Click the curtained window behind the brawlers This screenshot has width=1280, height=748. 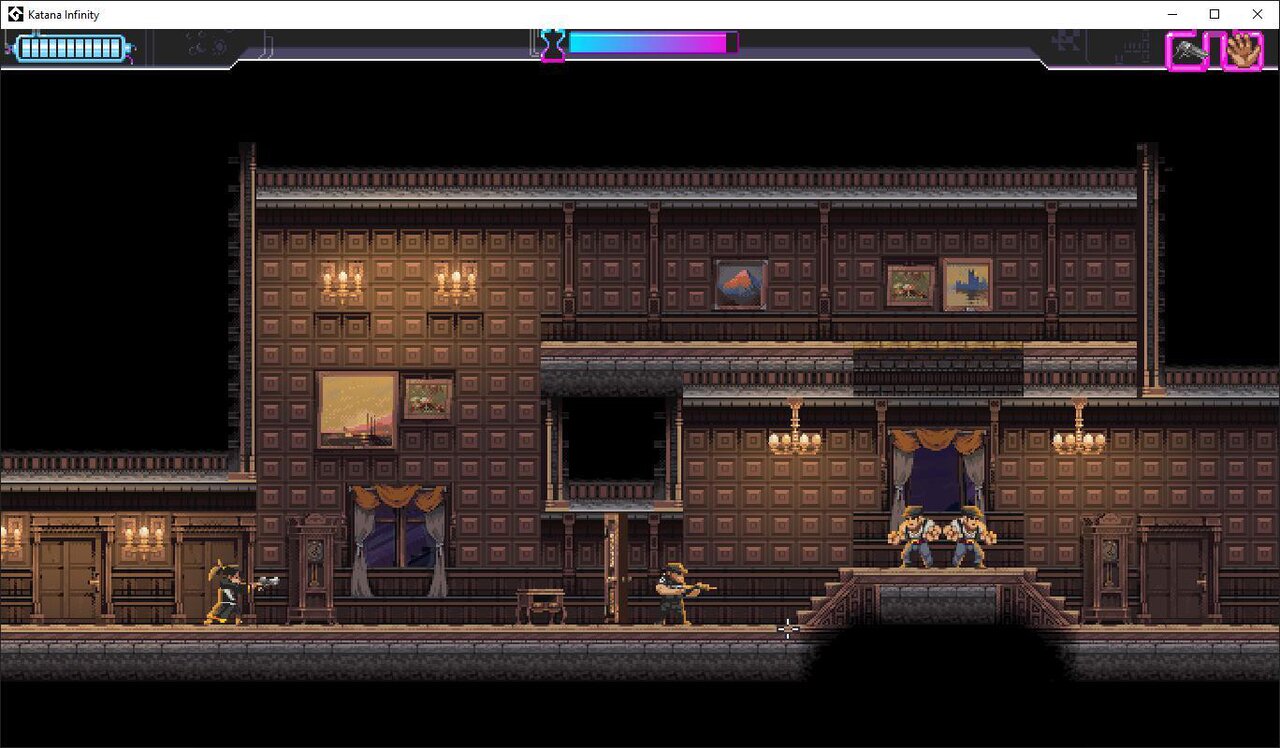(x=938, y=480)
